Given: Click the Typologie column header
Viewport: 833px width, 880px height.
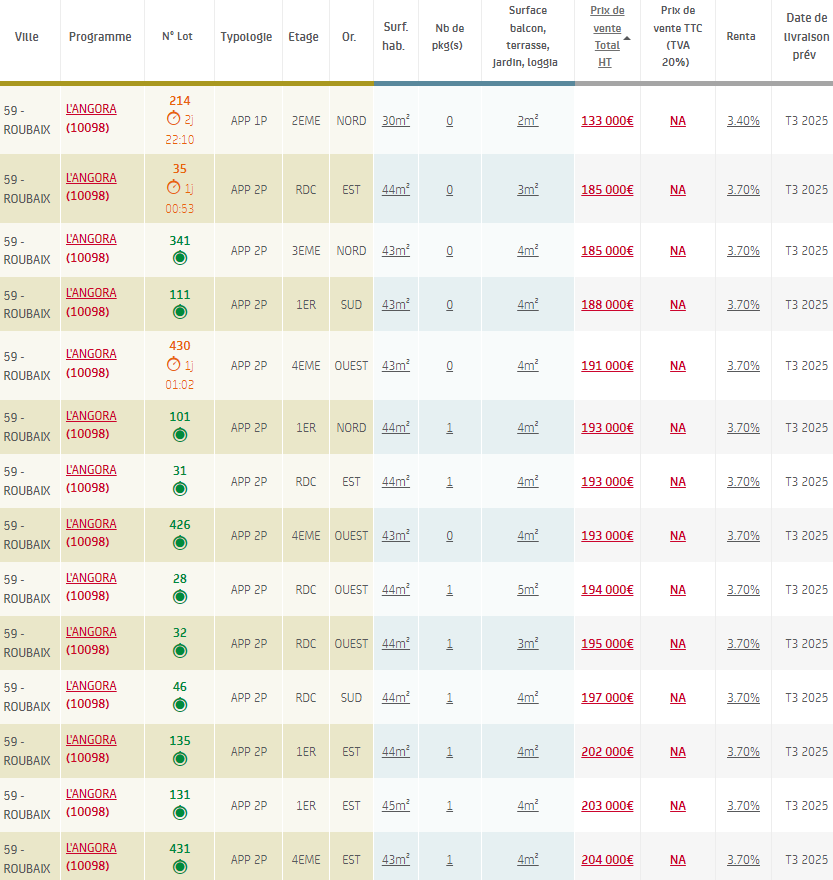Looking at the screenshot, I should [x=246, y=37].
